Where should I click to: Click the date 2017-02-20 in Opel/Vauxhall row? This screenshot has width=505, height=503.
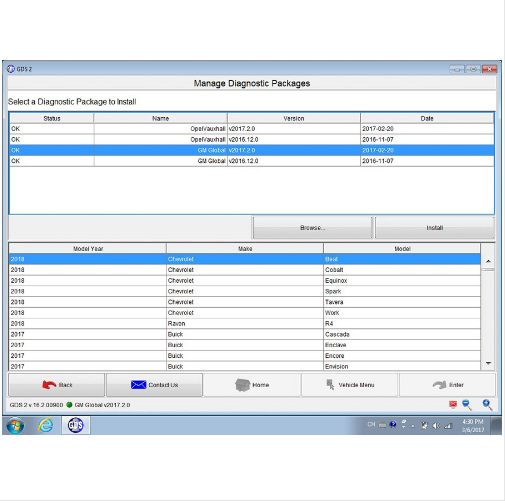point(378,129)
